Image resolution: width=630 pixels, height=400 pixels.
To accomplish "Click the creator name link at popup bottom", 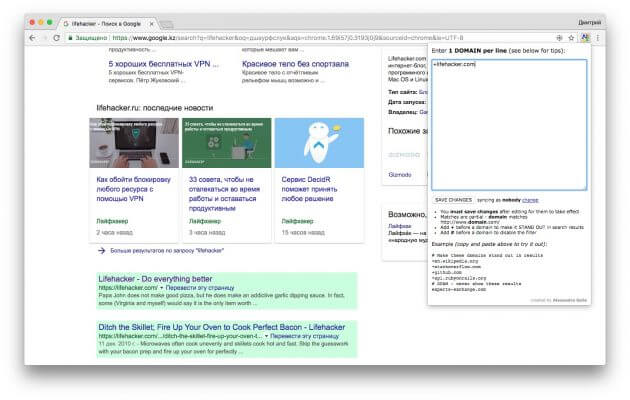I will (569, 300).
